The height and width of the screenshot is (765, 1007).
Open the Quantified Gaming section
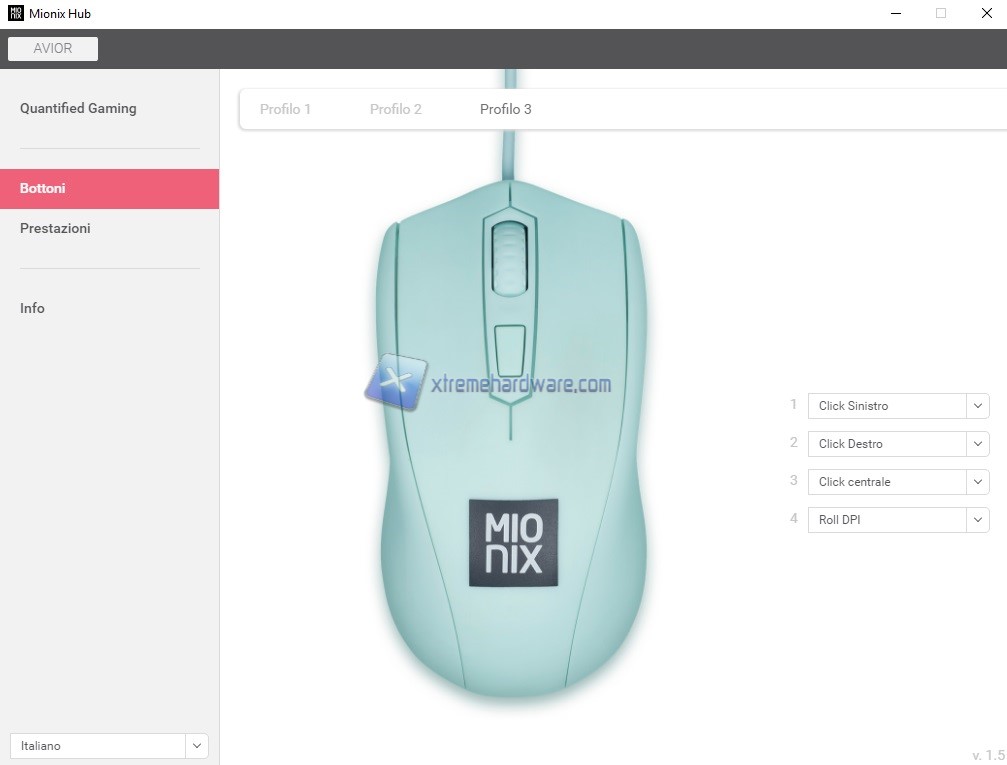(x=78, y=108)
